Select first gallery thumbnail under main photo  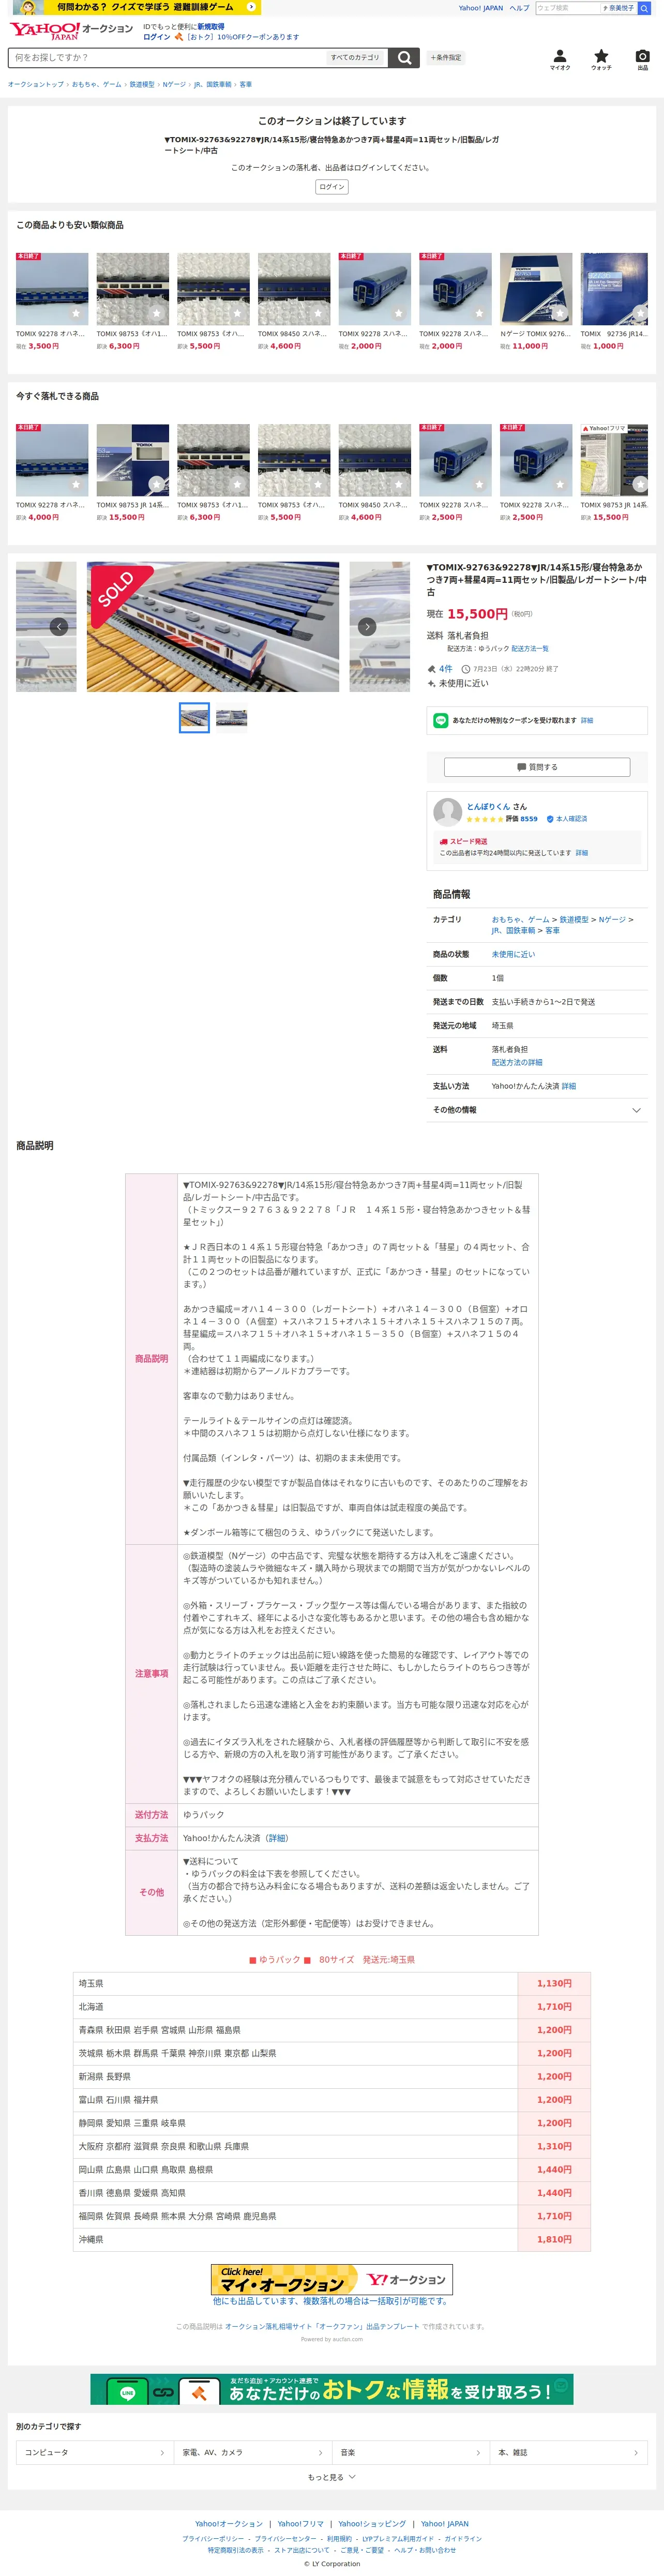[x=194, y=718]
